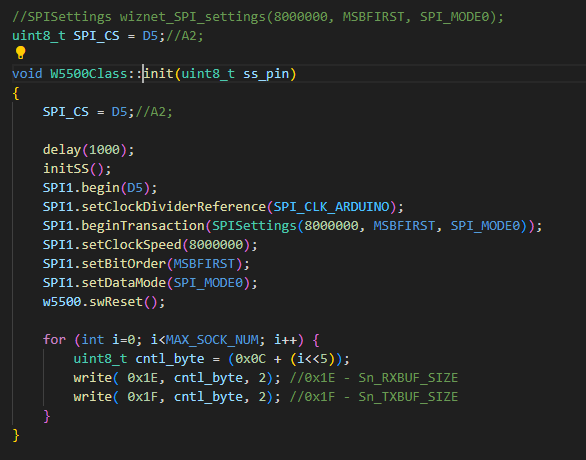
Task: Click the SPISettings type in beginTransaction
Action: pyautogui.click(x=255, y=226)
